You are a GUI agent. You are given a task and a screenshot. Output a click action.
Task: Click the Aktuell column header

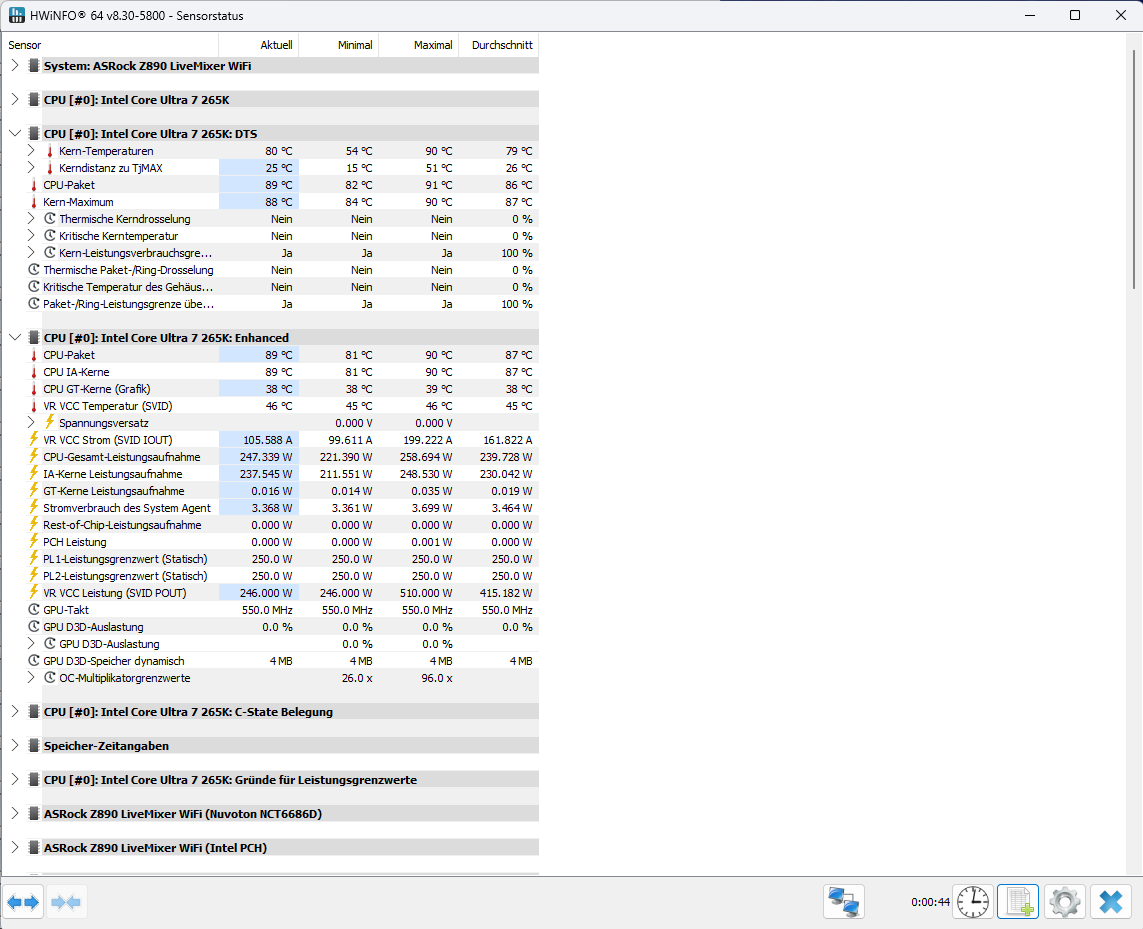pos(259,45)
